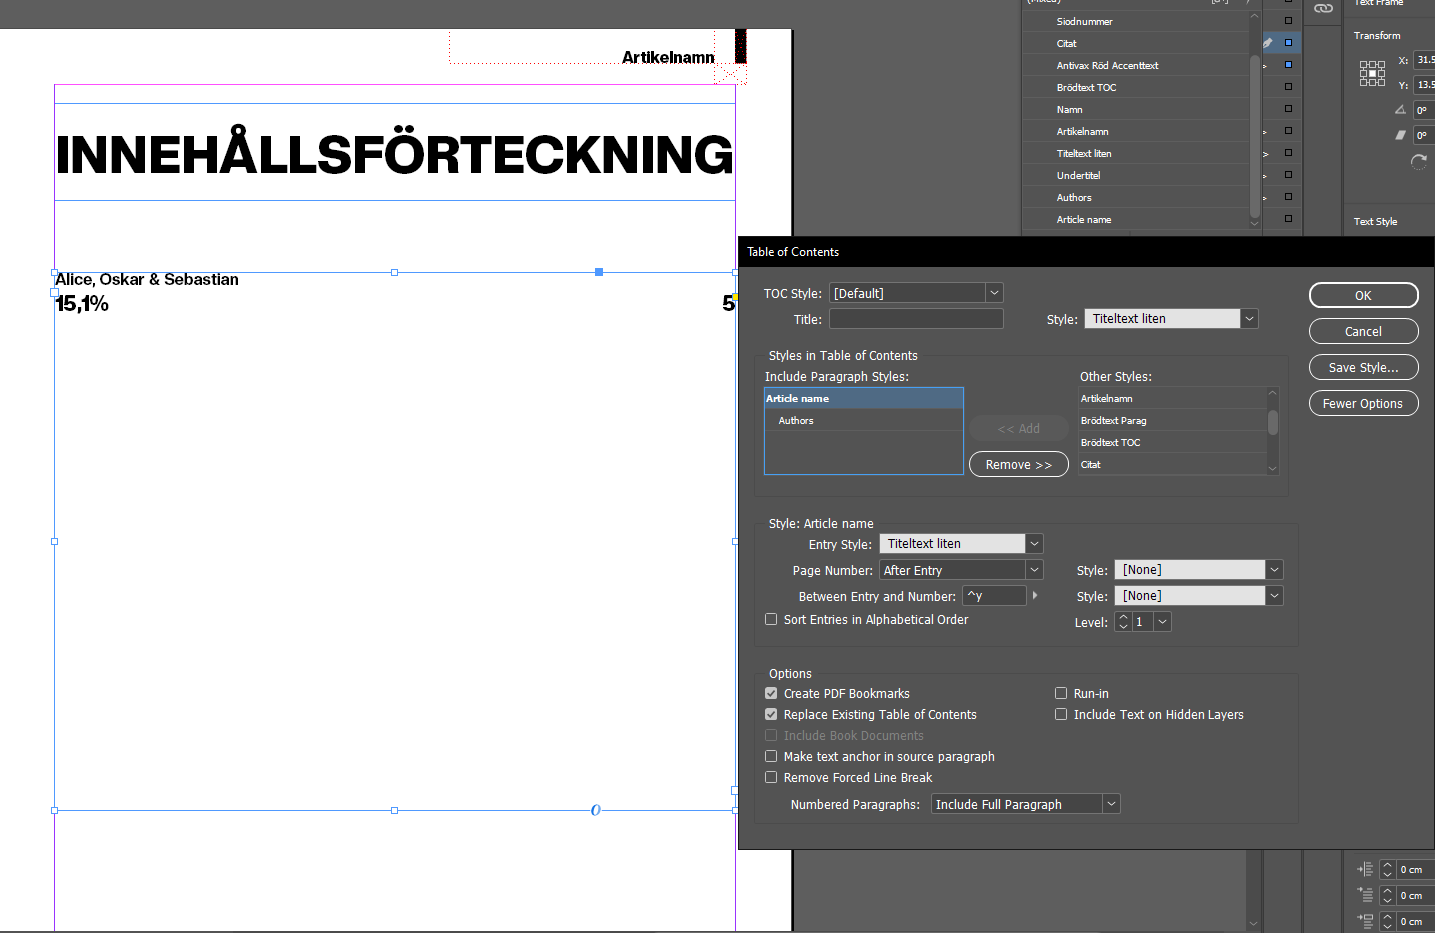Click the first line indent icon
The height and width of the screenshot is (933, 1435).
[1364, 895]
